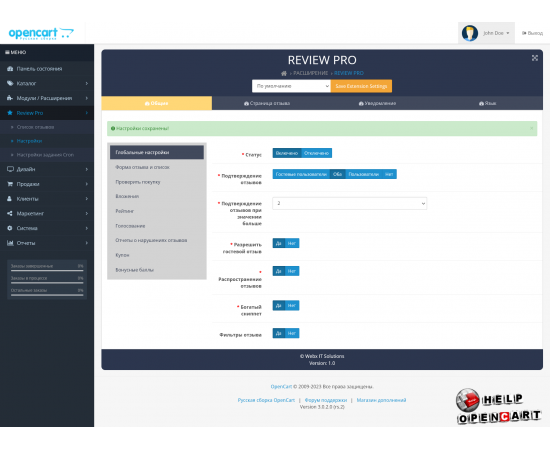Click the Выход logout link

(x=532, y=33)
